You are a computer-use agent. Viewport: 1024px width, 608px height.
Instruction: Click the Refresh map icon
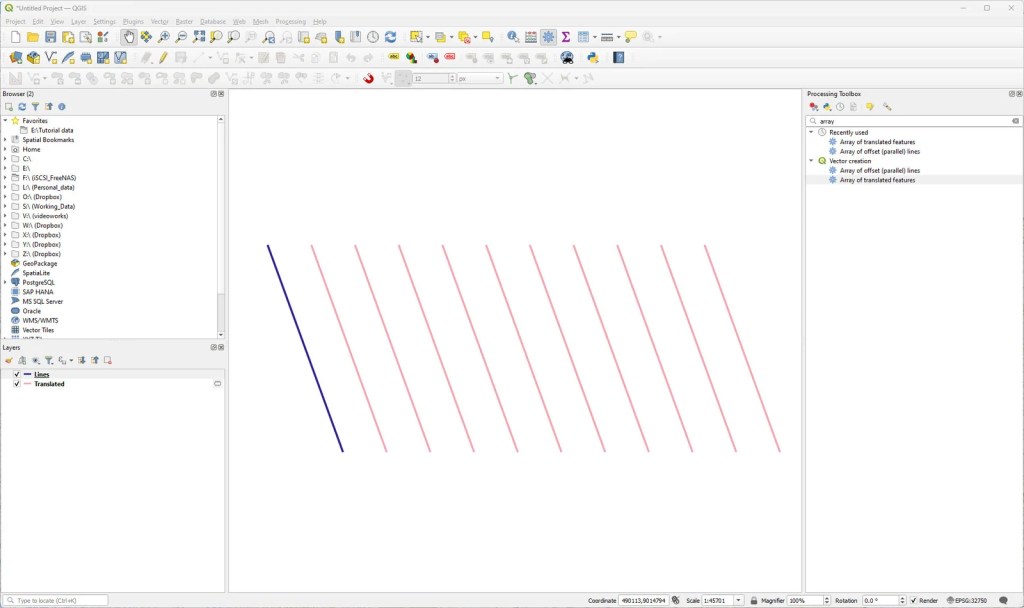pyautogui.click(x=390, y=37)
